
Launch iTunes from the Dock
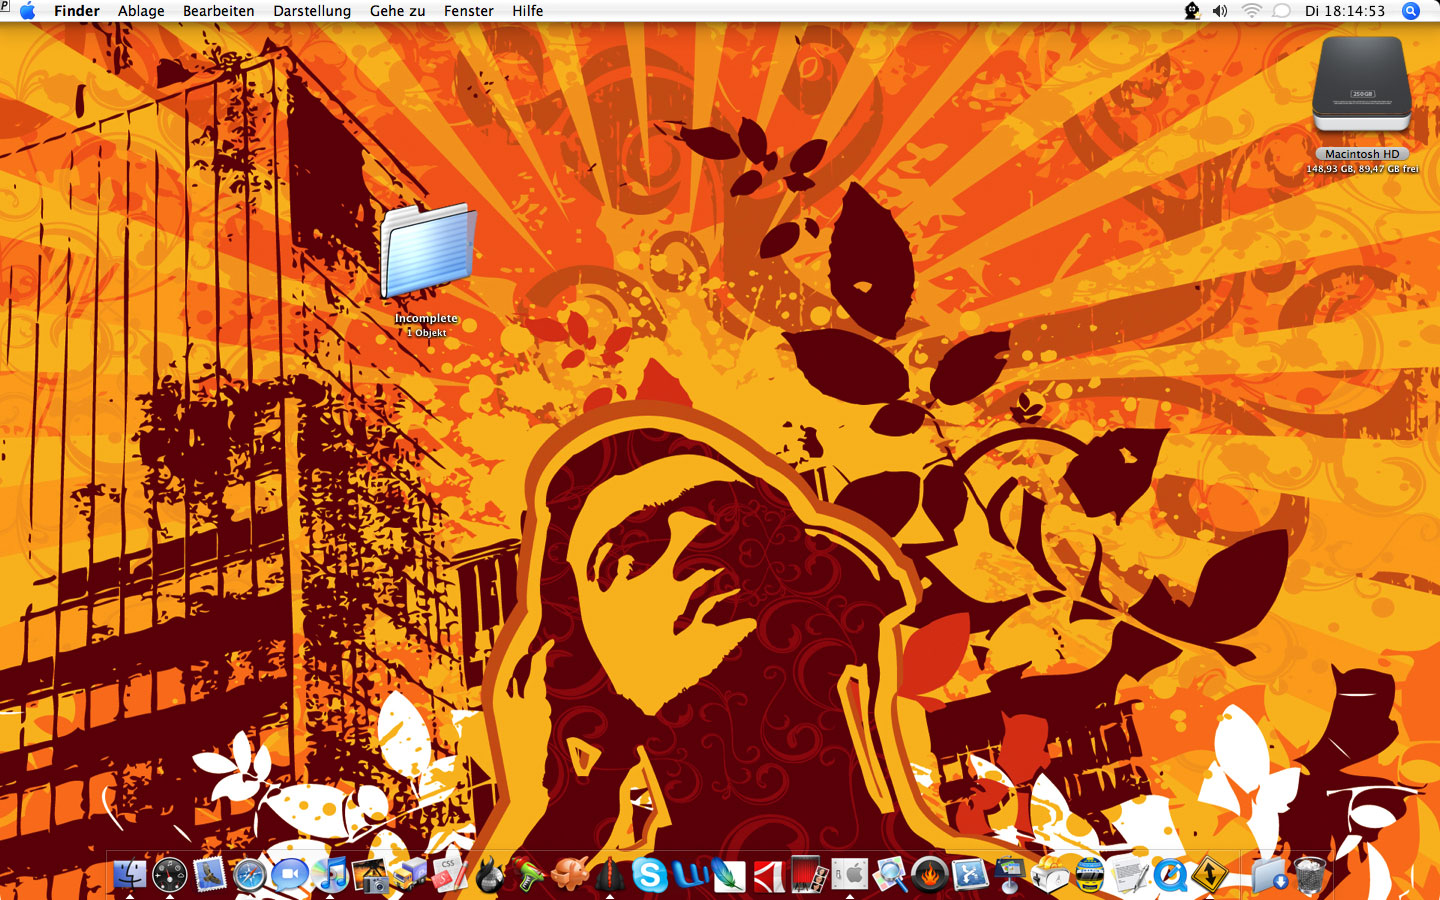[330, 875]
